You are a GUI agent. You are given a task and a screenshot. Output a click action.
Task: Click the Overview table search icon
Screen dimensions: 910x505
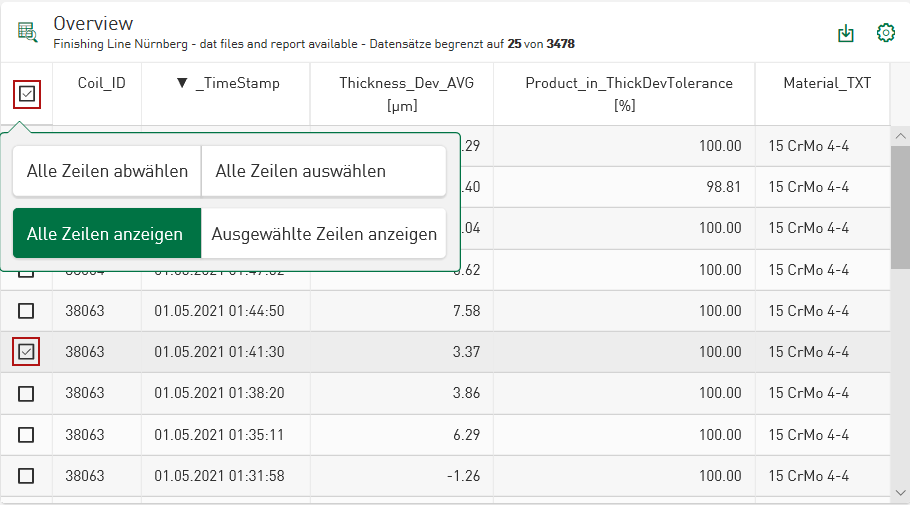tap(27, 32)
